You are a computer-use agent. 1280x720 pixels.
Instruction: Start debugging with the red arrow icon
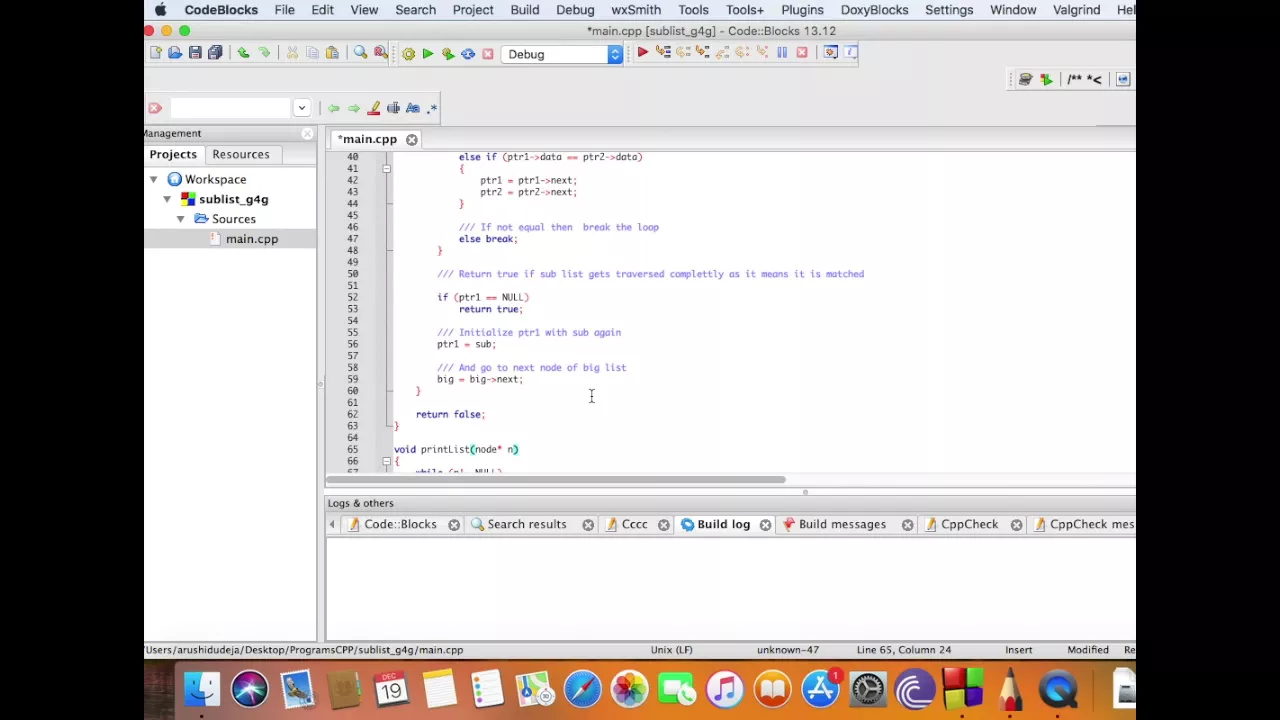[x=642, y=53]
